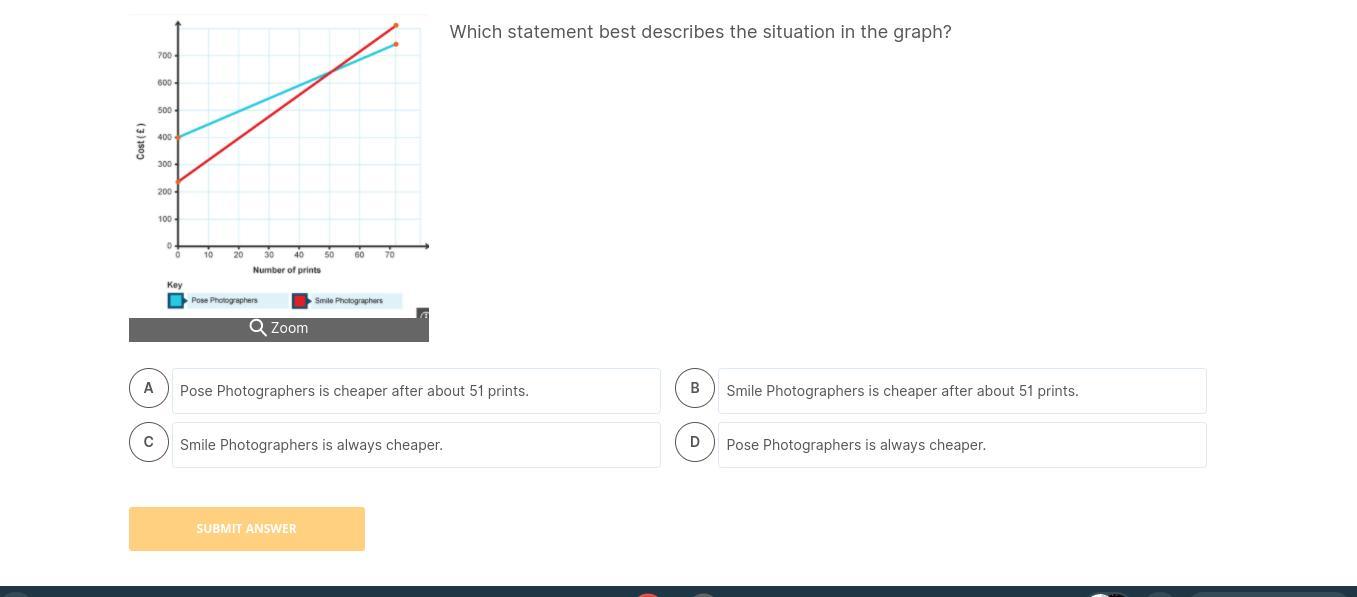Click answer text 'Smile Photographers is cheaper after about 51 prints'

(x=902, y=391)
